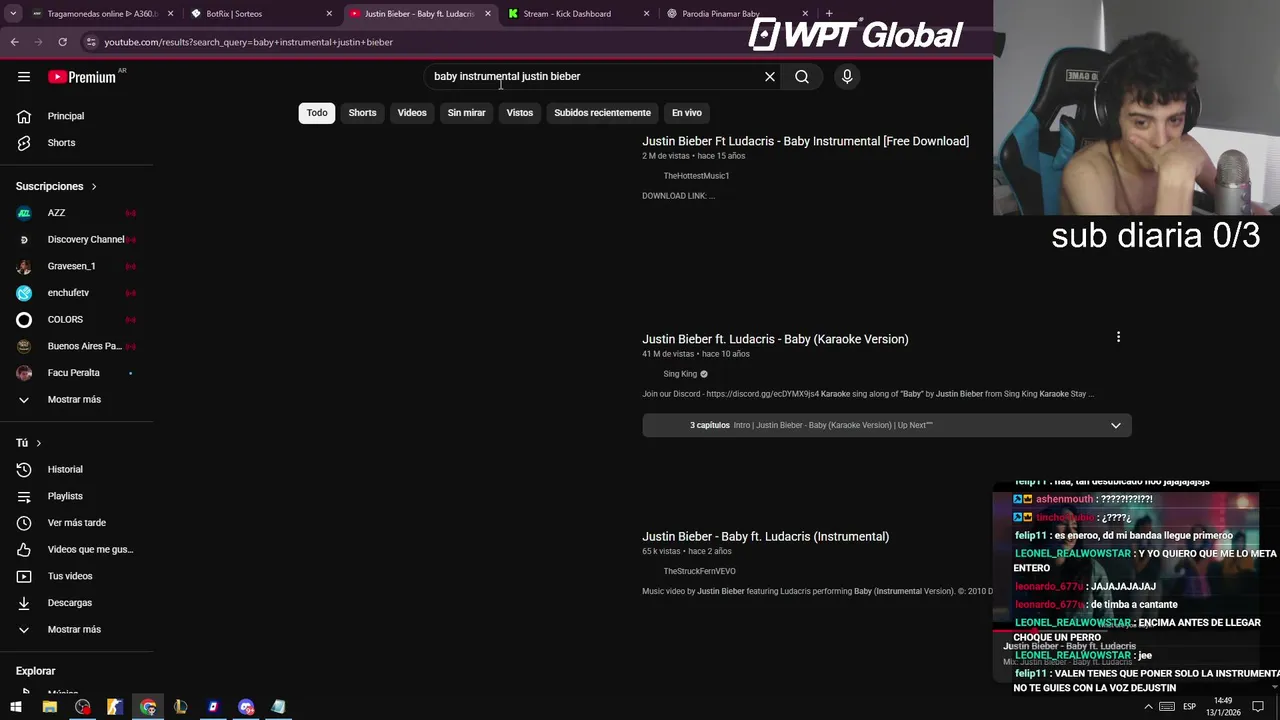Select the Sin mirar filter chip

pyautogui.click(x=466, y=113)
